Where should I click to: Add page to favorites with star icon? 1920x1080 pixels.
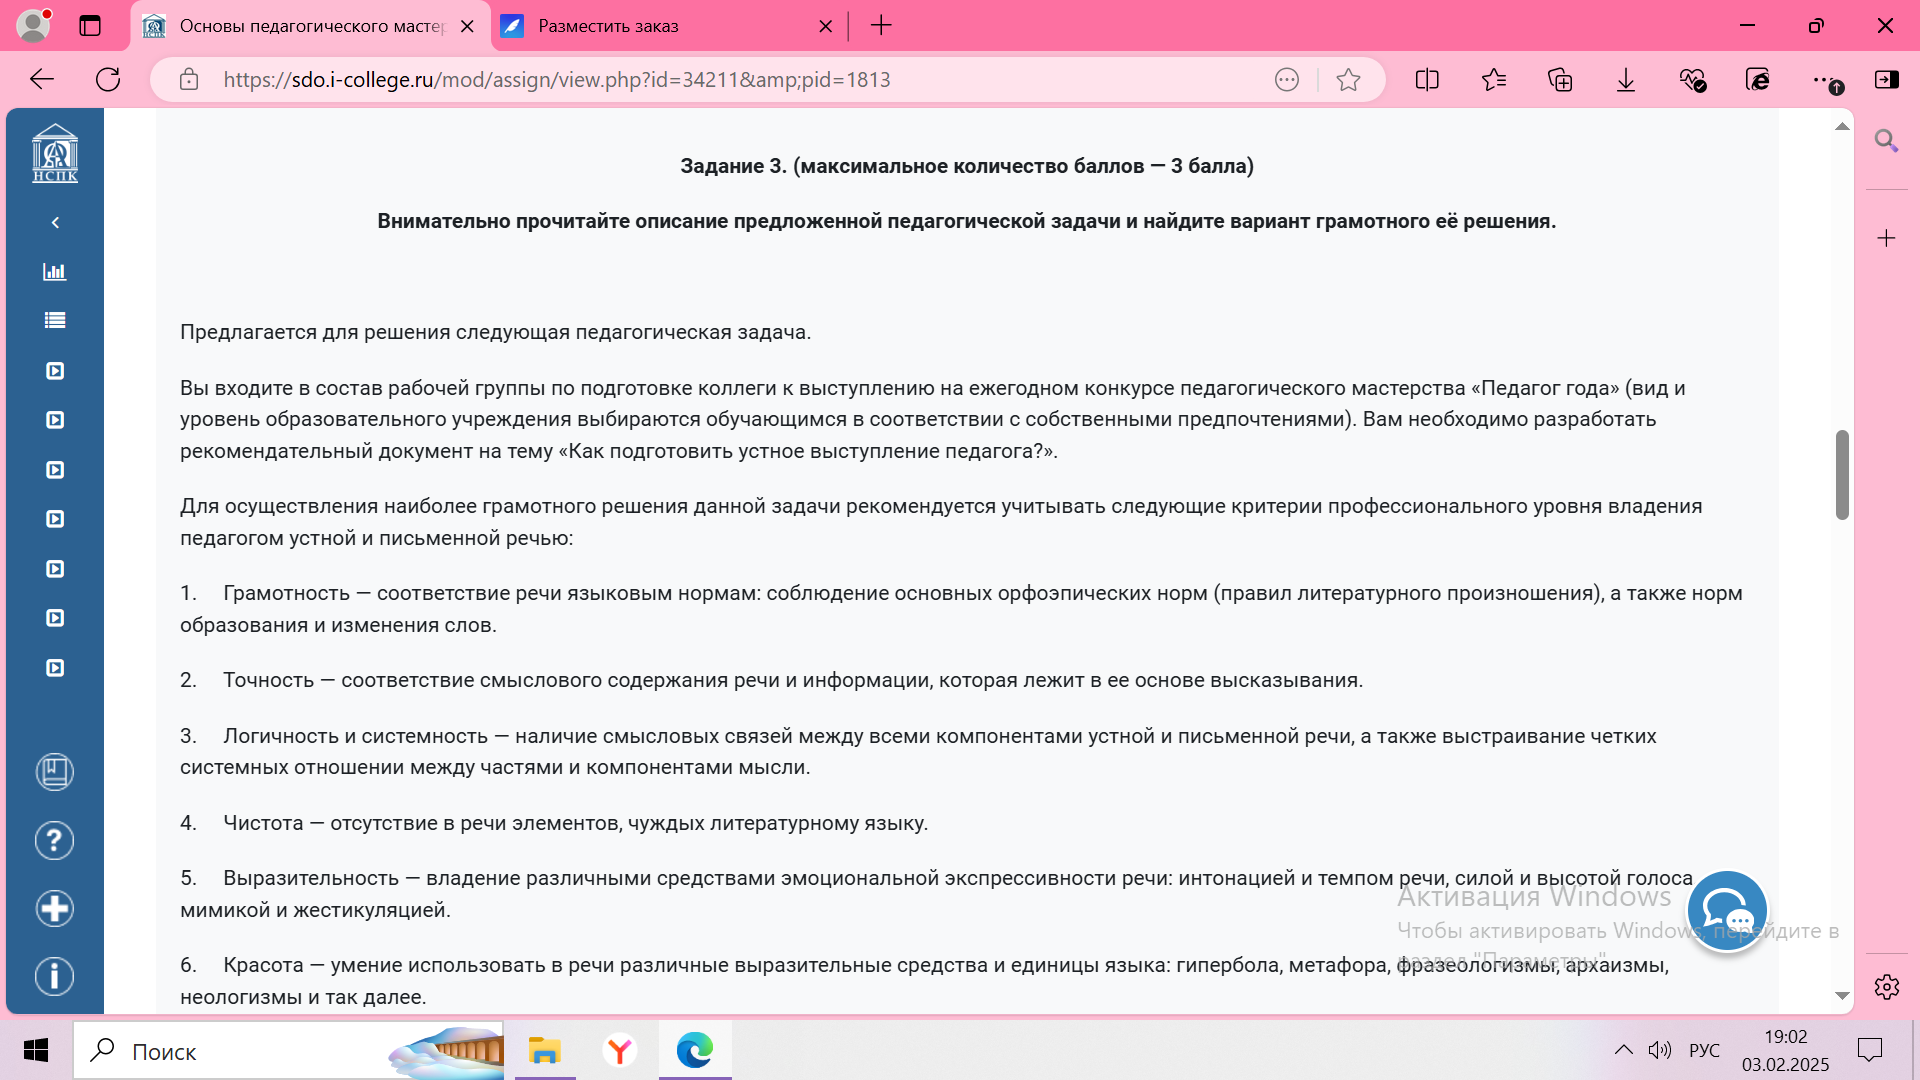pyautogui.click(x=1348, y=80)
